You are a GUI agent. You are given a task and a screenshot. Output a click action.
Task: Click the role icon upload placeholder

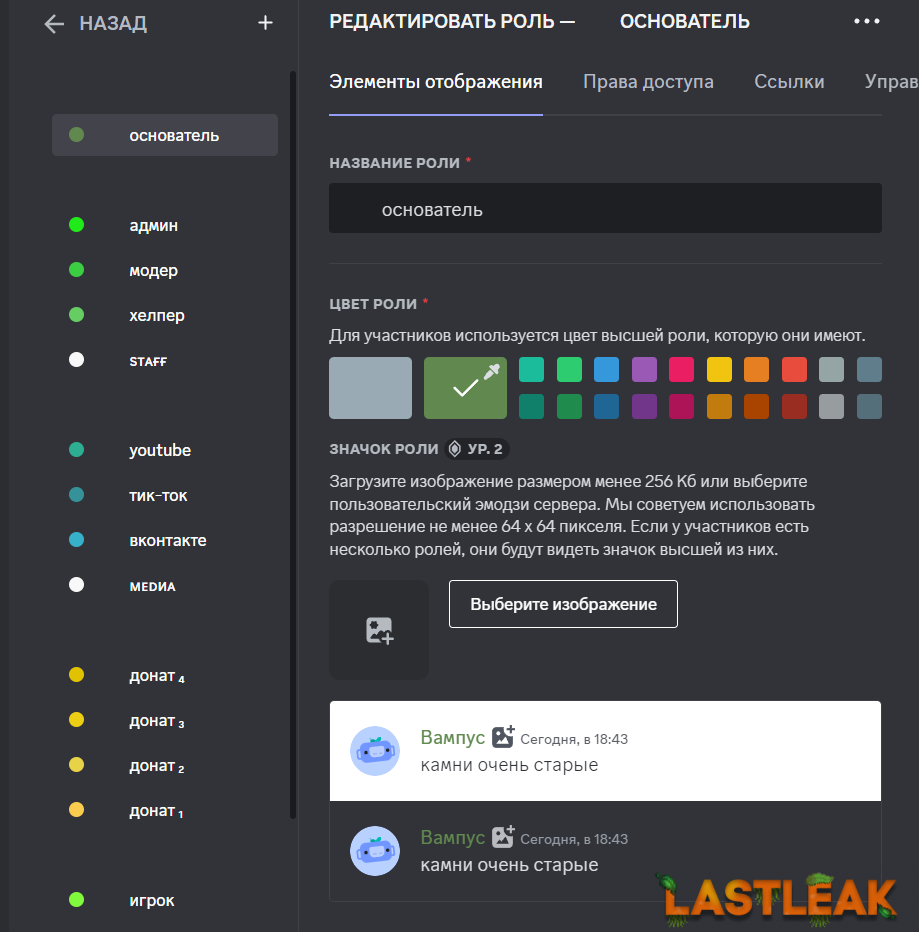point(379,630)
